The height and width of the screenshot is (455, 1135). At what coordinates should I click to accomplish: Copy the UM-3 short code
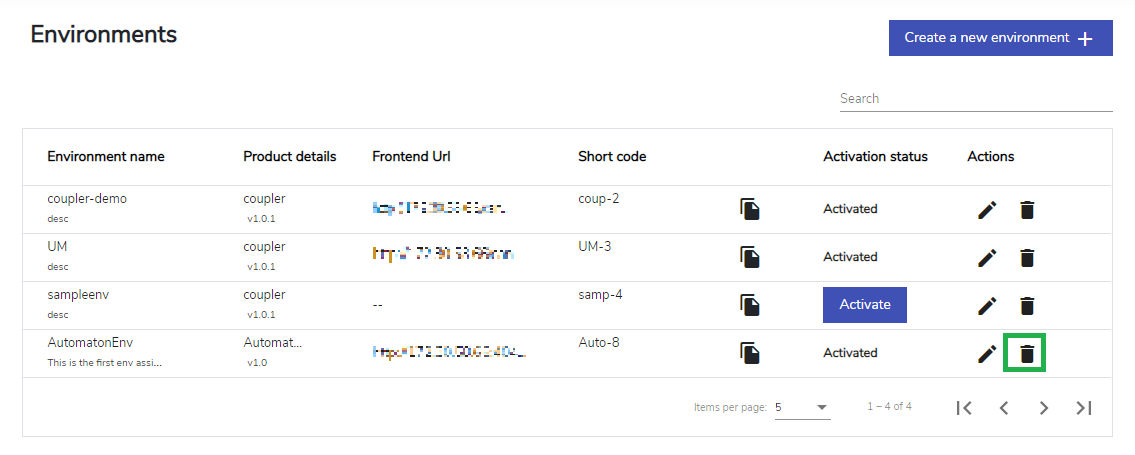click(750, 257)
